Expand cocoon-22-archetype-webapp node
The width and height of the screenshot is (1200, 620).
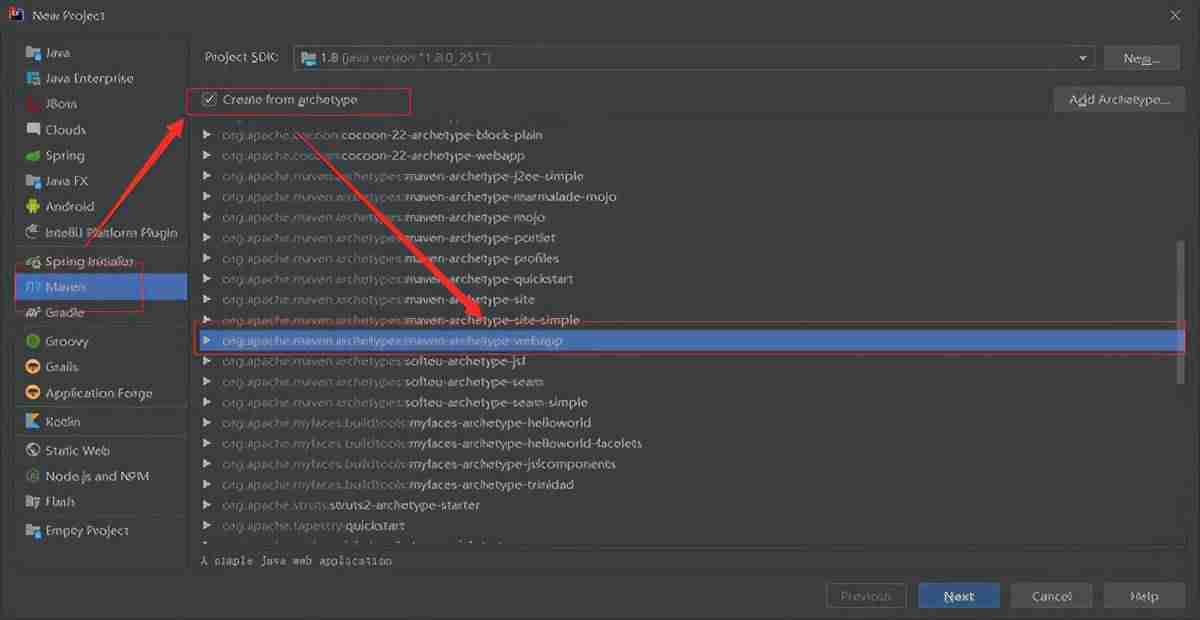coord(207,156)
